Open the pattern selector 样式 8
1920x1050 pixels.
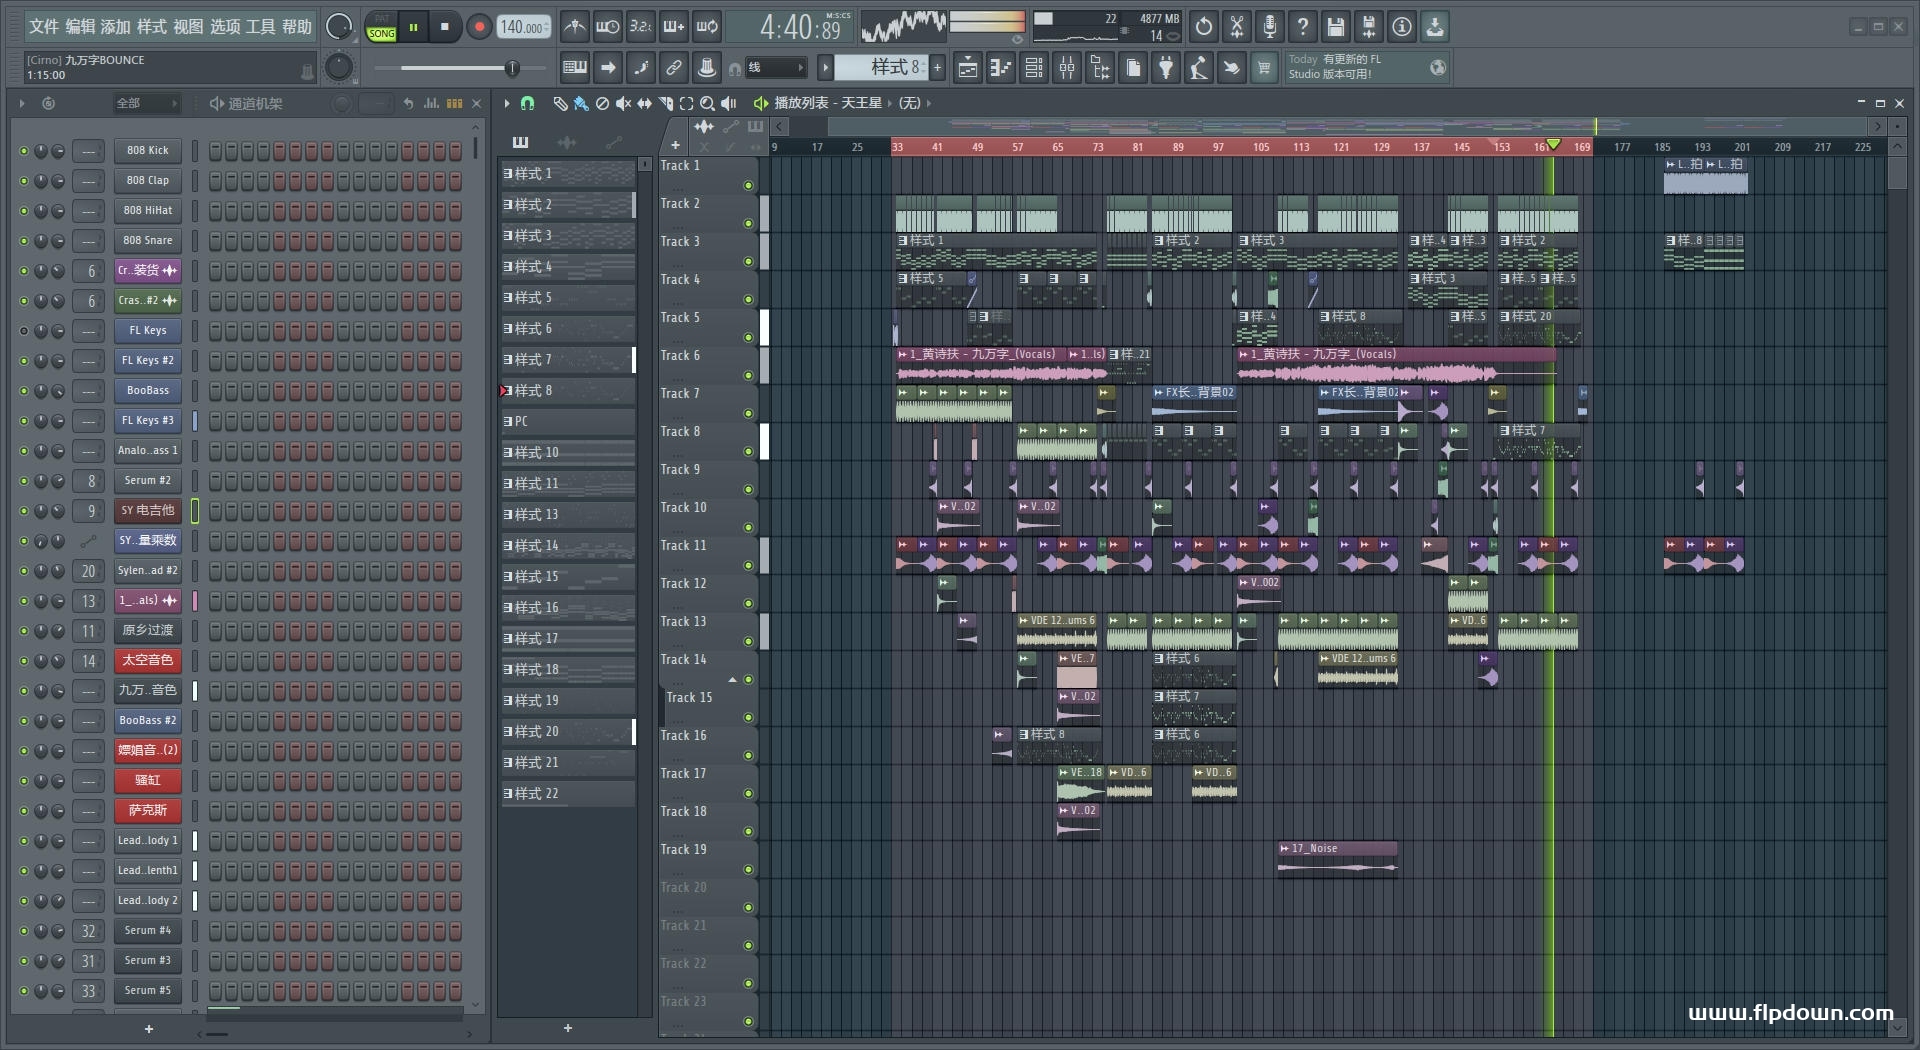881,68
